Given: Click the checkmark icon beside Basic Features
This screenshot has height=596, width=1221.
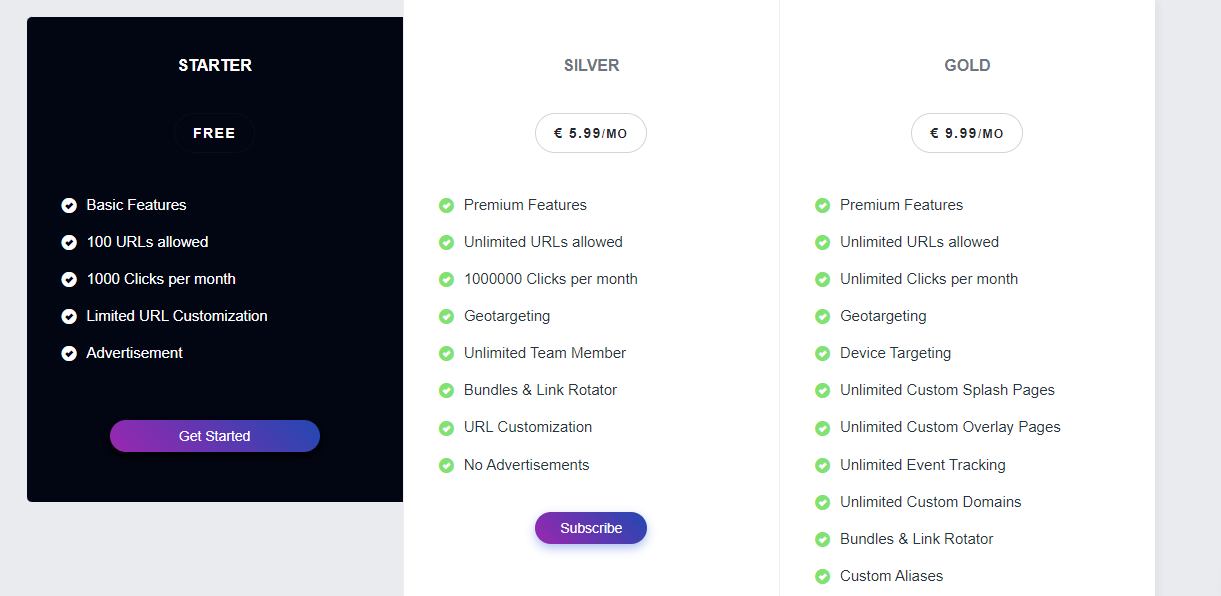Looking at the screenshot, I should click(x=69, y=205).
